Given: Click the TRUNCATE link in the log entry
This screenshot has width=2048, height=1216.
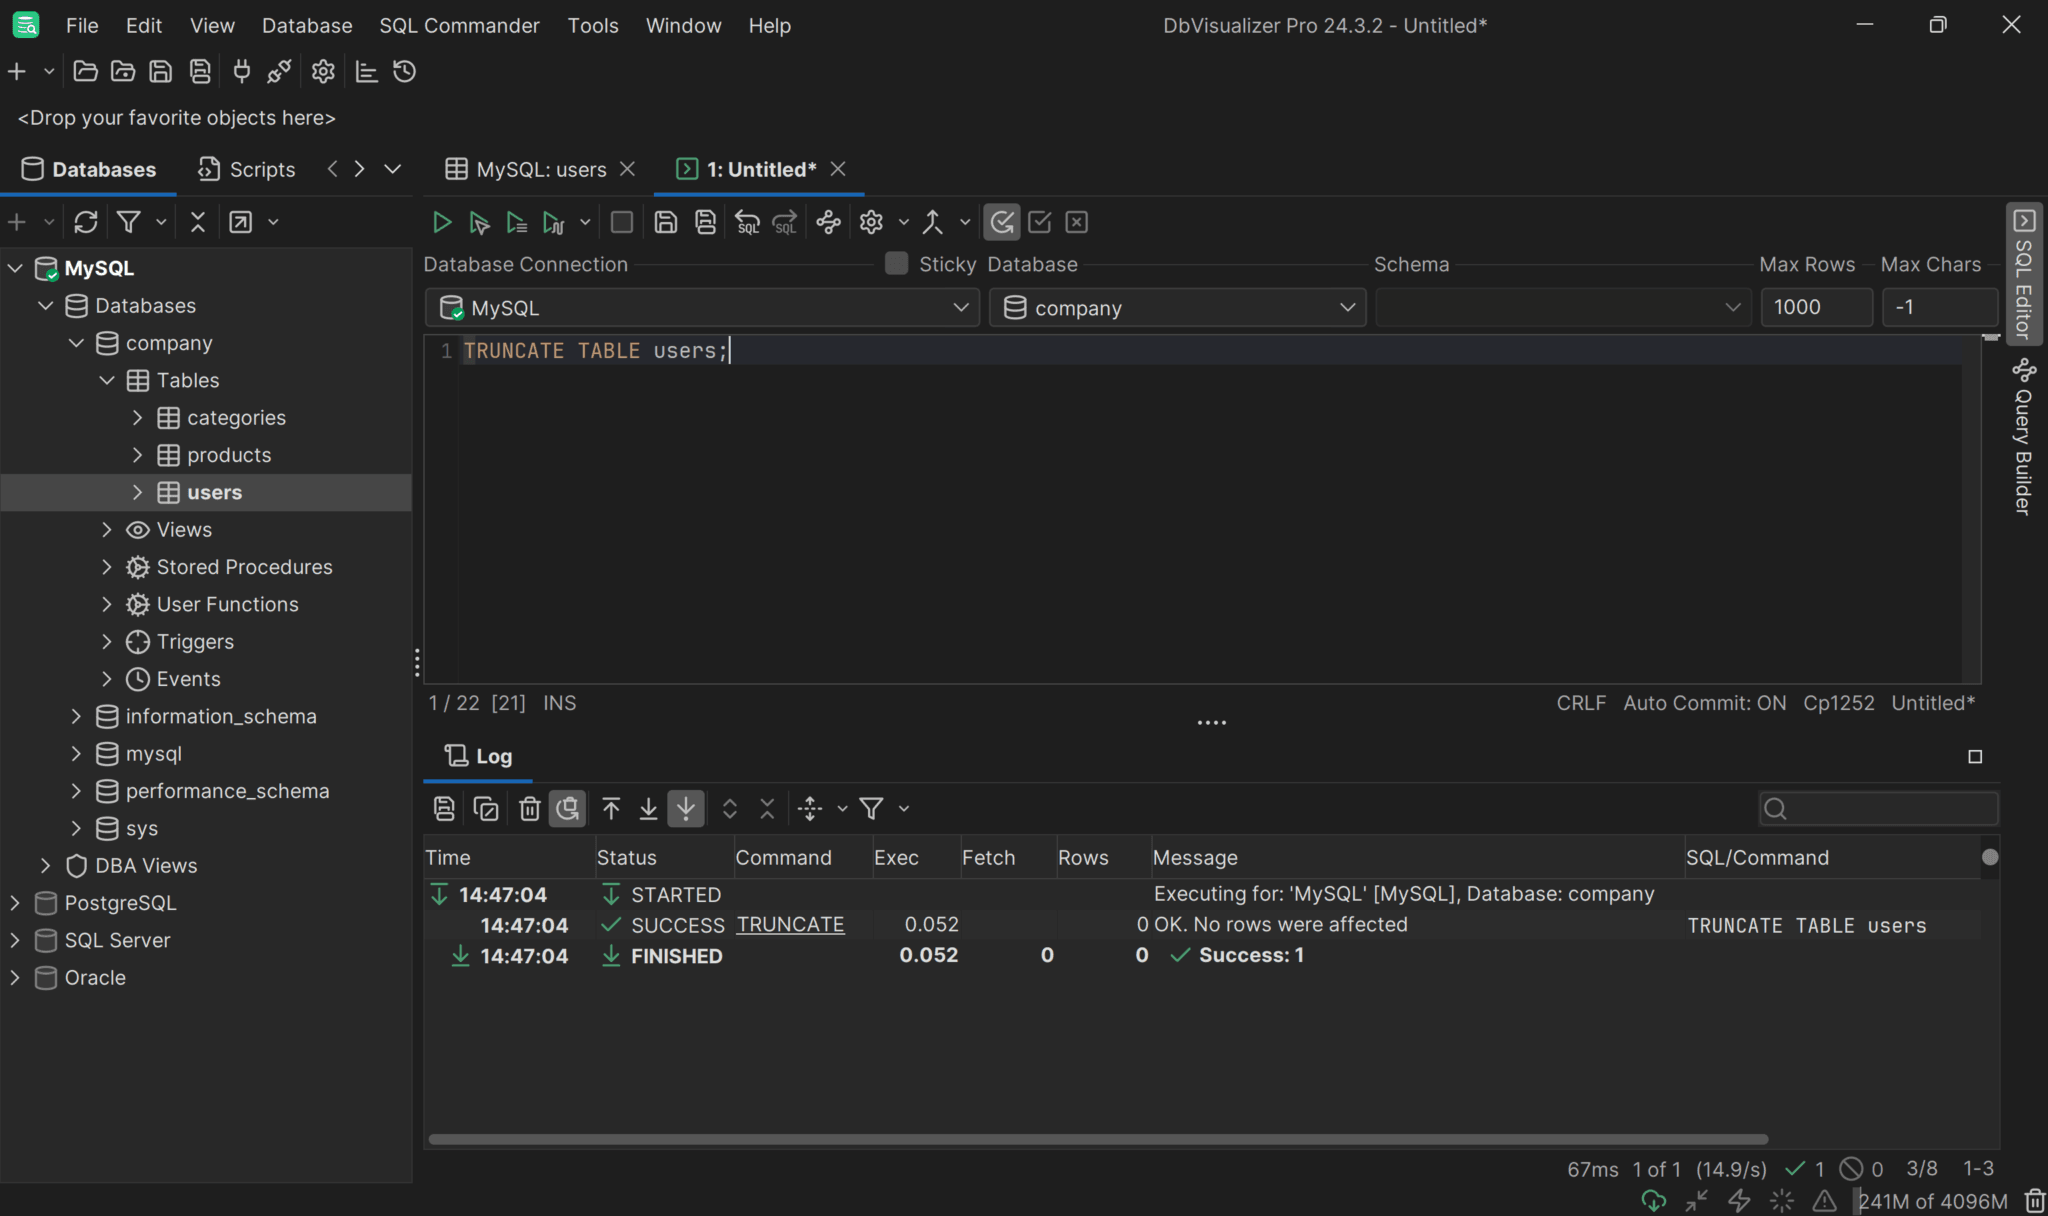Looking at the screenshot, I should [789, 924].
